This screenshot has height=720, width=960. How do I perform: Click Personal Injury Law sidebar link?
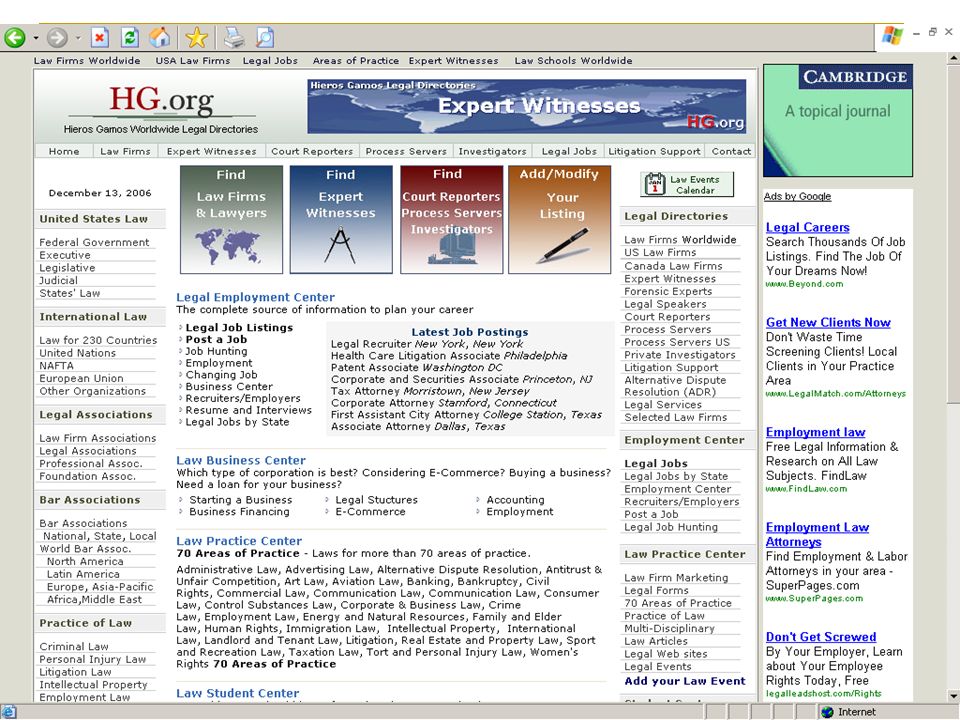coord(92,659)
